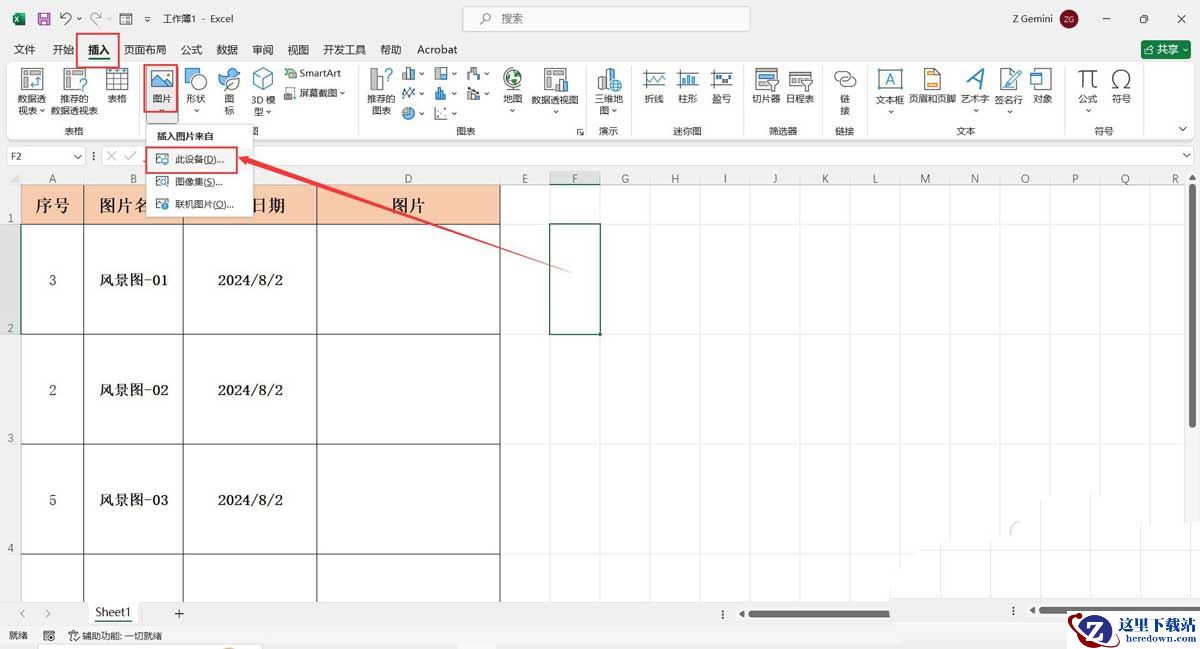Choose 此设备(D)... from the picture menu
The image size is (1200, 649).
click(192, 160)
